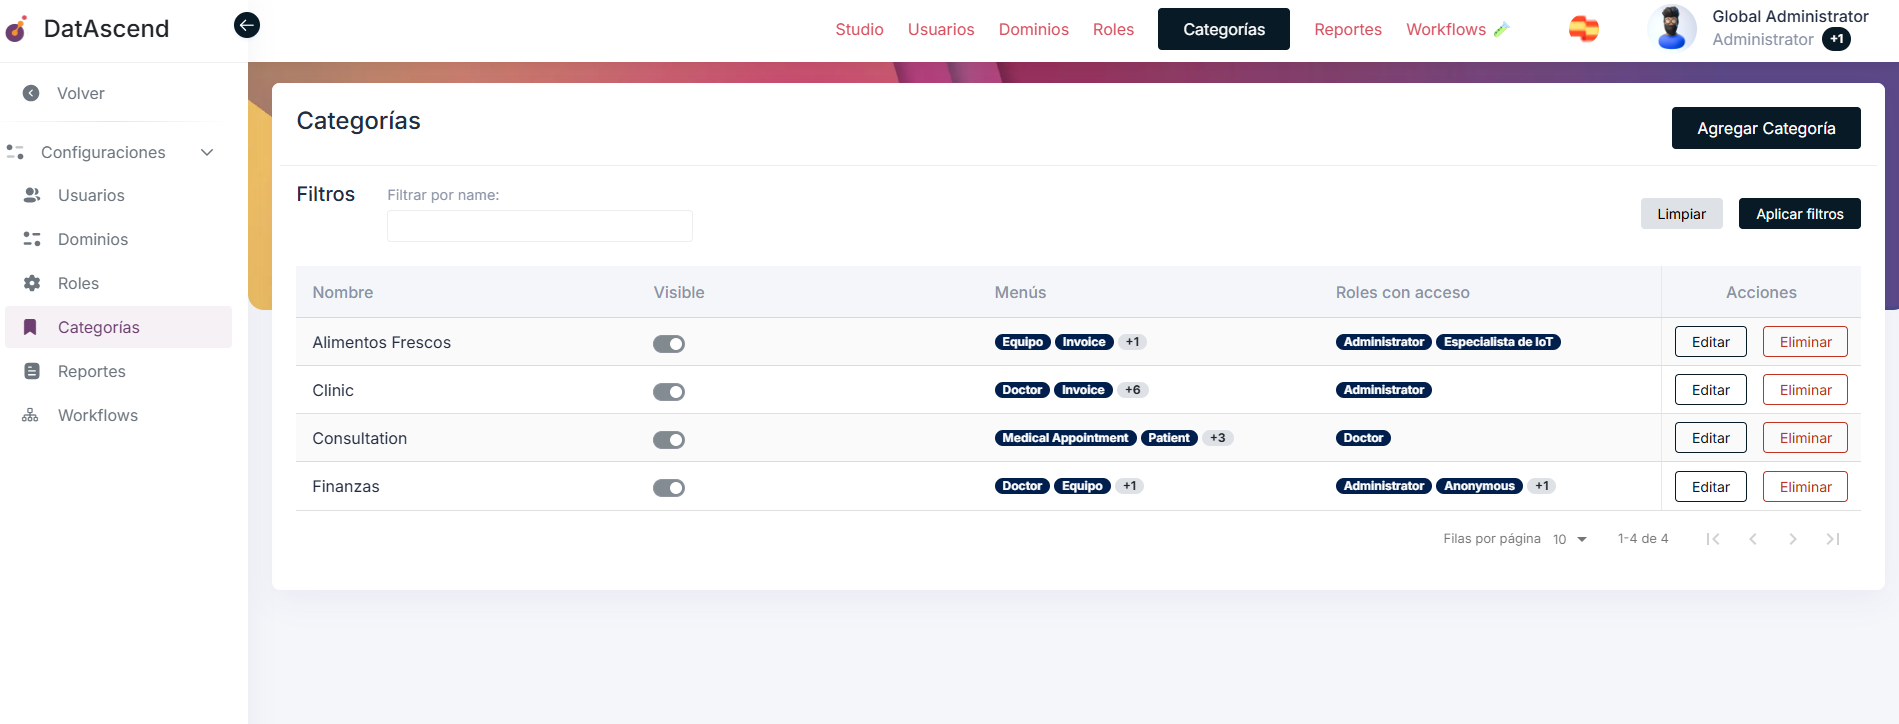Click the Usuarios people icon in sidebar
Viewport: 1899px width, 724px height.
pos(32,195)
